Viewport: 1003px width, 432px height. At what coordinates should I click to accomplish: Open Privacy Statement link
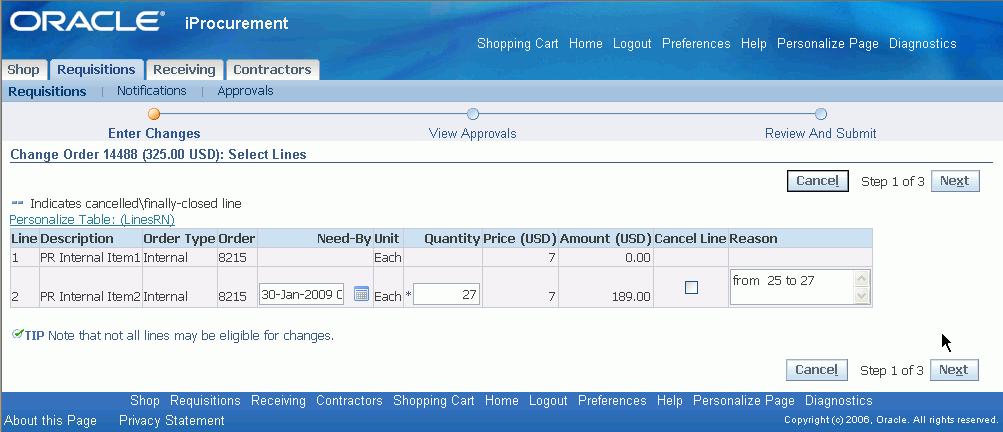tap(171, 420)
